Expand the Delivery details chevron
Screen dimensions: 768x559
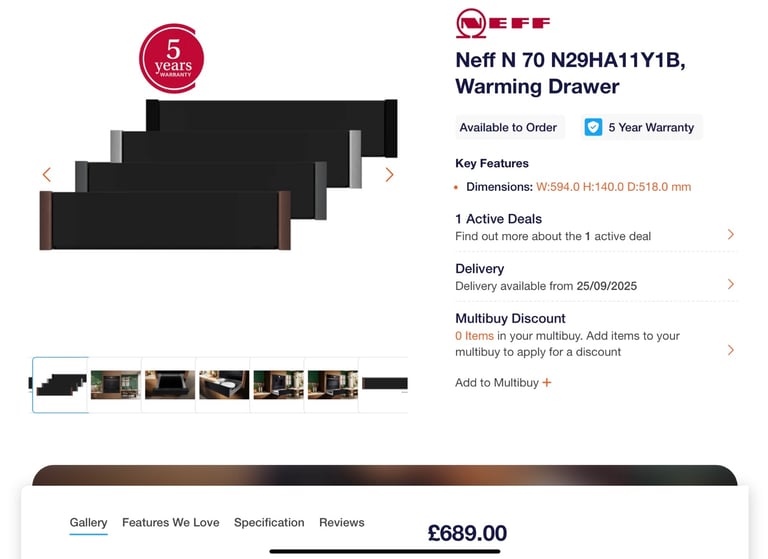[x=731, y=284]
